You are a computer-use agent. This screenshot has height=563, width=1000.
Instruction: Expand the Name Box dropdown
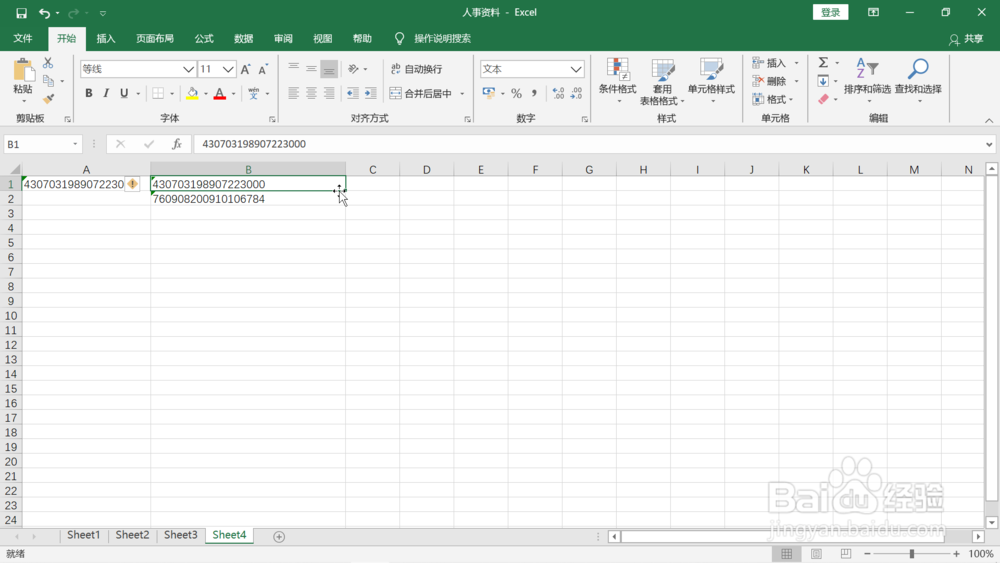point(75,144)
